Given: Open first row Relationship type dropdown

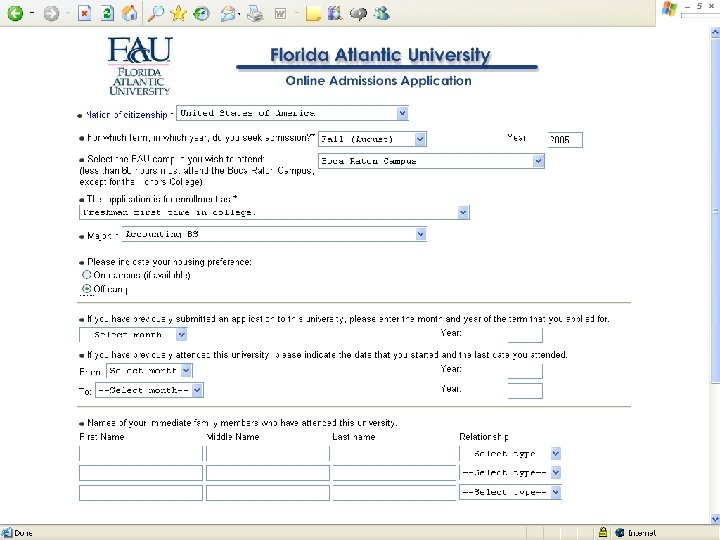Looking at the screenshot, I should coord(510,454).
